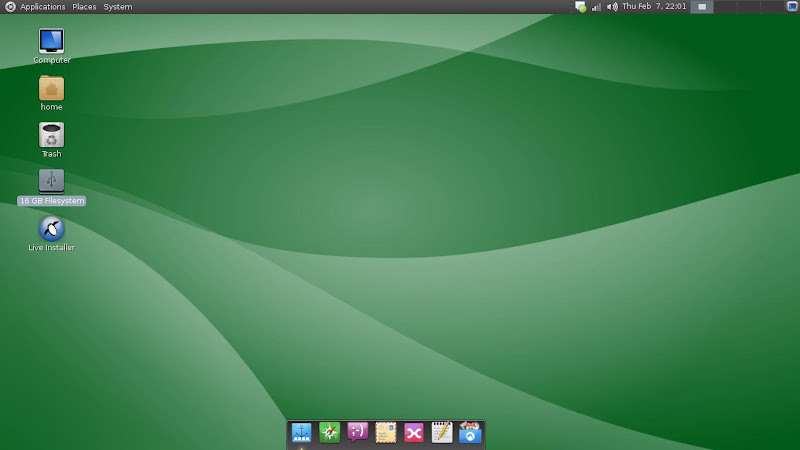
Task: Select the home folder icon
Action: click(x=51, y=88)
